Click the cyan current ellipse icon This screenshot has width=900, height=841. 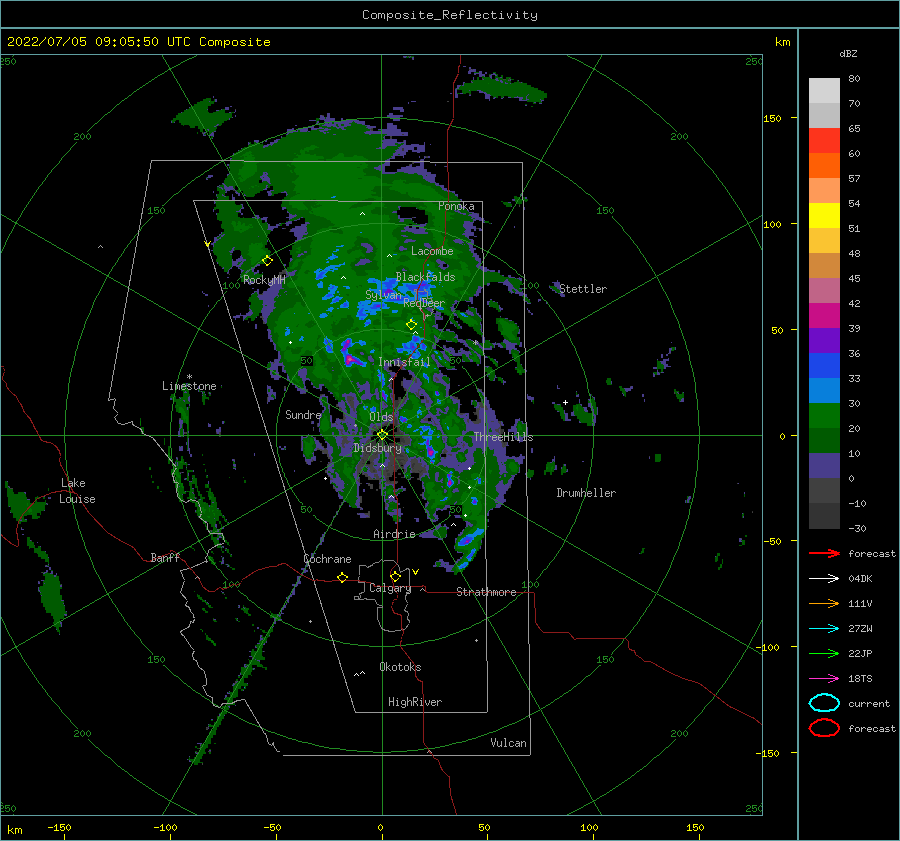click(824, 703)
